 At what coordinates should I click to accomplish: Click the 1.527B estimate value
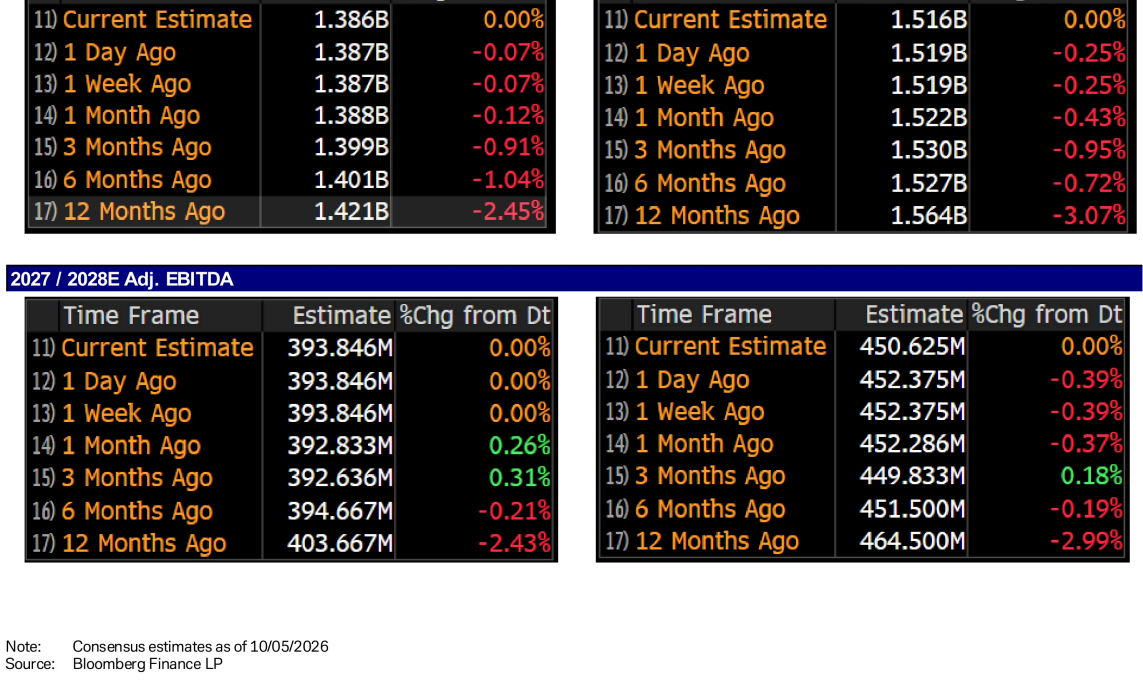tap(929, 183)
